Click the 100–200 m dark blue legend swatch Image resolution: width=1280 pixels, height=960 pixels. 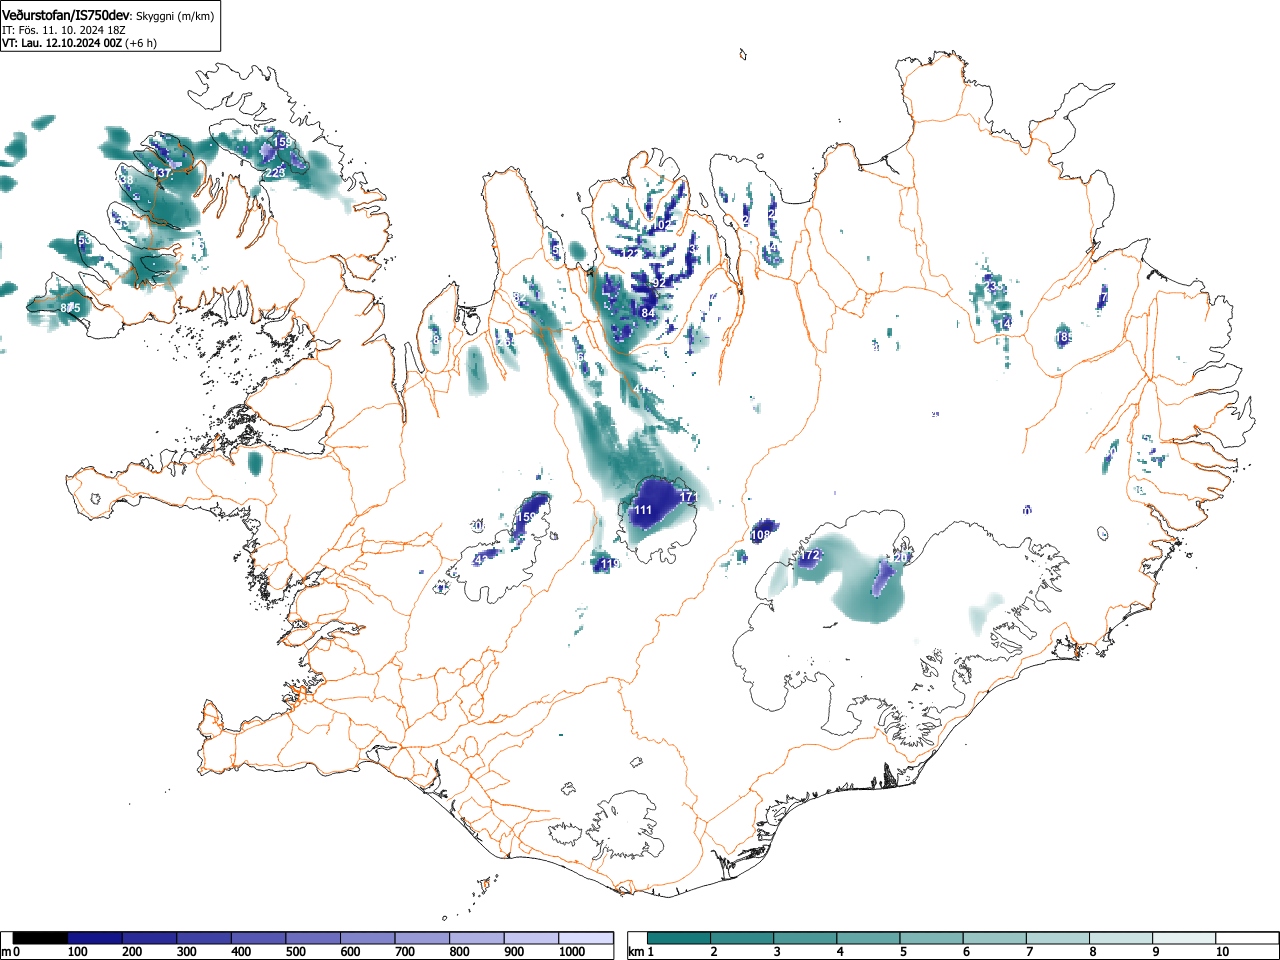[x=95, y=938]
